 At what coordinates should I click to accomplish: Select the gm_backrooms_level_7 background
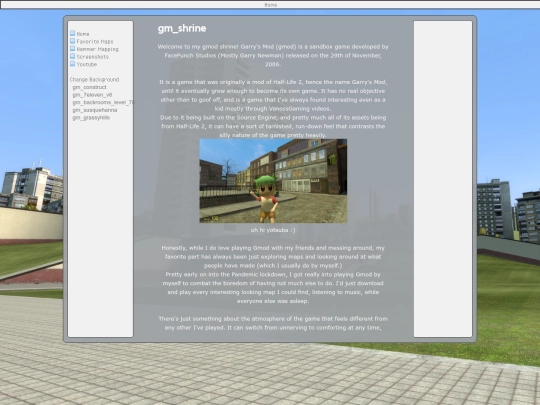click(x=103, y=102)
